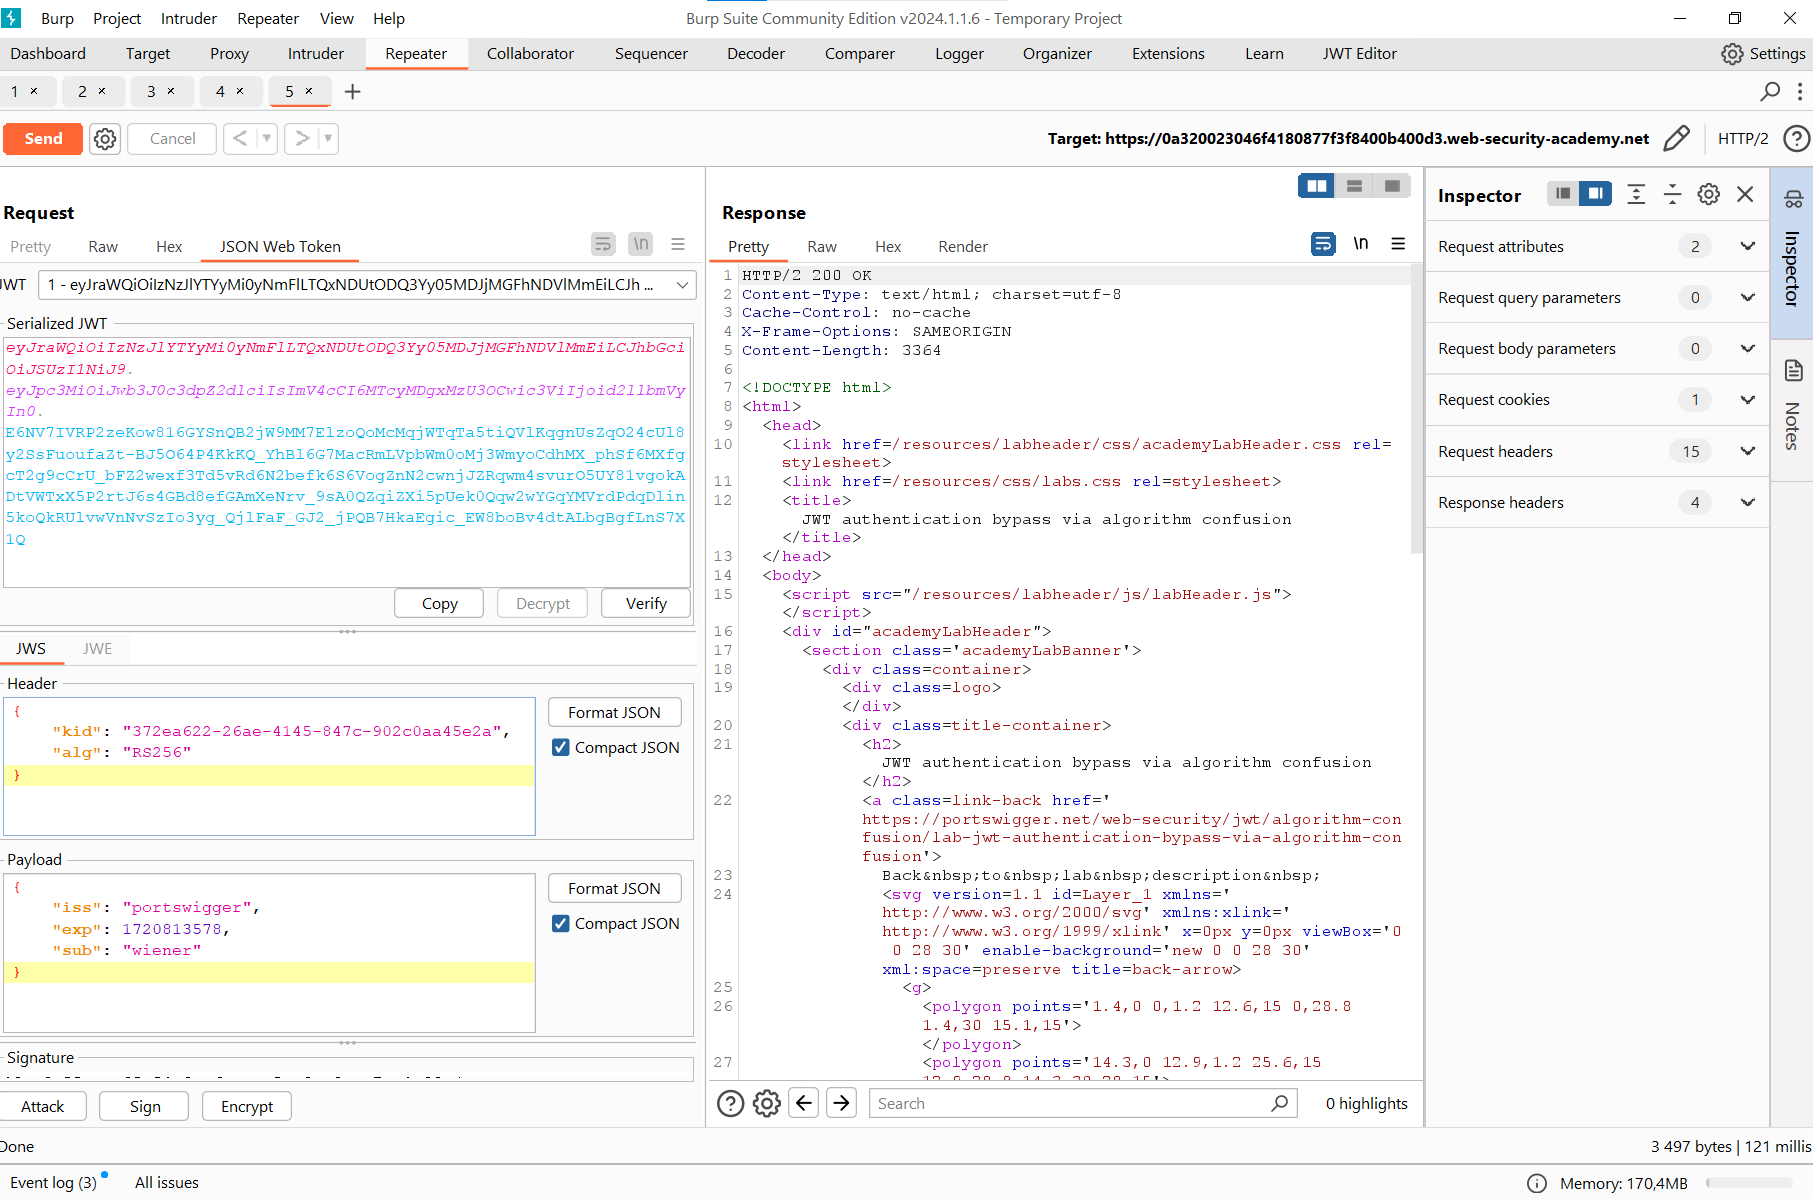Switch to JWE tab
Screen dimensions: 1813x1199
click(97, 648)
